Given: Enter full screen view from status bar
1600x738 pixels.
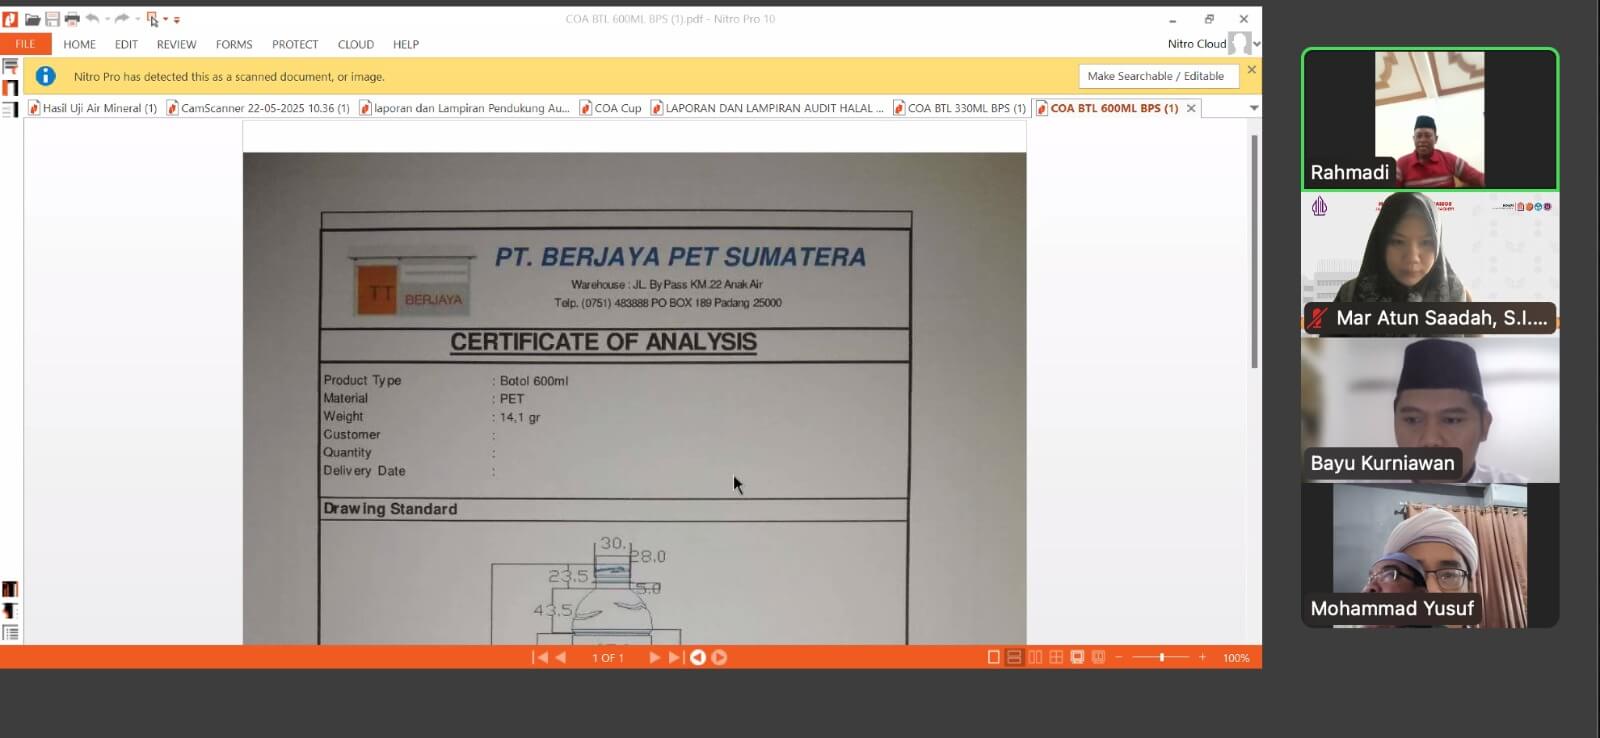Looking at the screenshot, I should [1077, 657].
